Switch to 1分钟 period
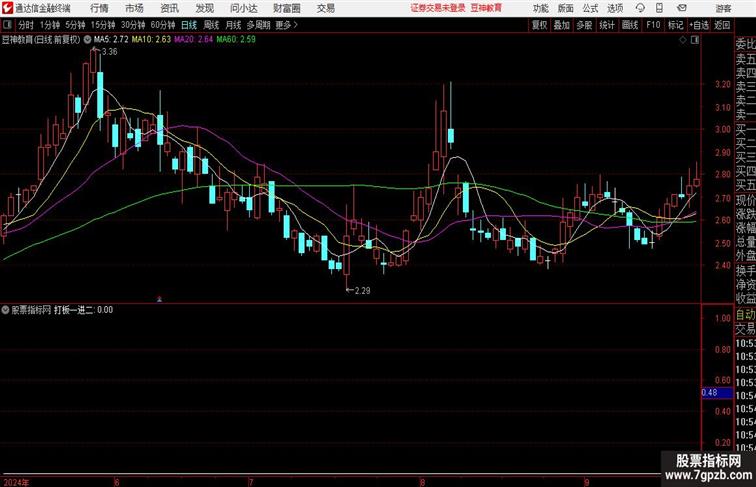The image size is (756, 487). pyautogui.click(x=50, y=25)
